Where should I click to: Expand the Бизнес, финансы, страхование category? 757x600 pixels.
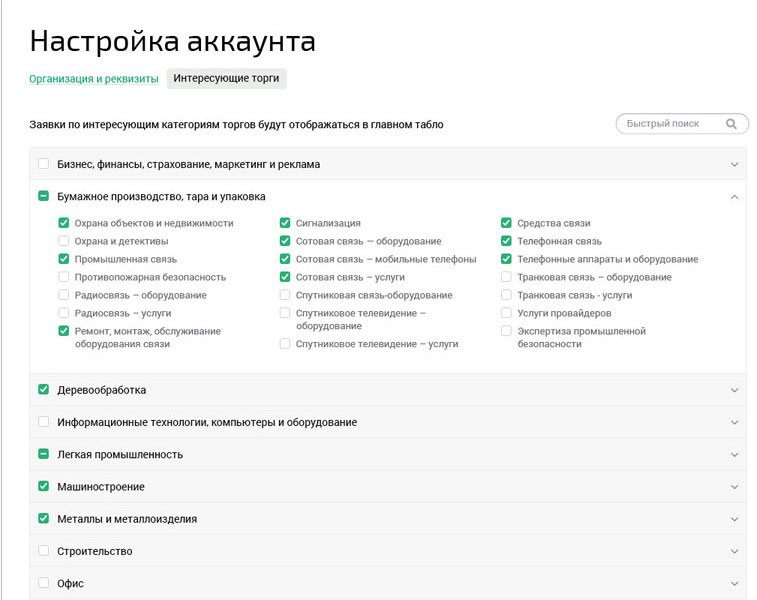[x=734, y=164]
